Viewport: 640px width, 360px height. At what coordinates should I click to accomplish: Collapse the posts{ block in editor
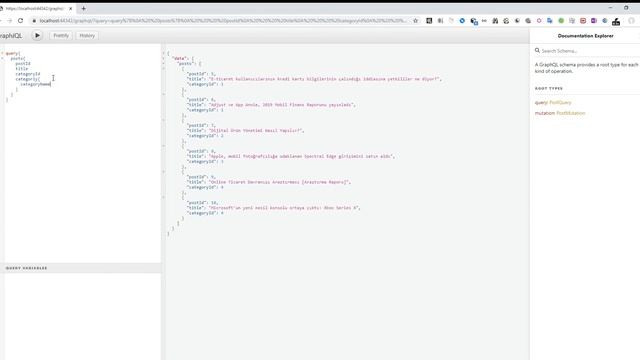pos(2,58)
